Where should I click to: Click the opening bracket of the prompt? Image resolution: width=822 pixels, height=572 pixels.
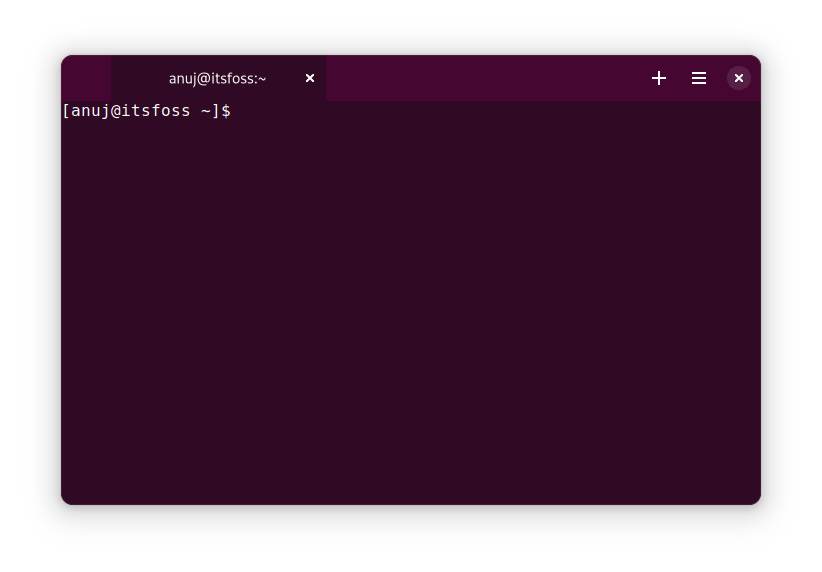point(66,111)
